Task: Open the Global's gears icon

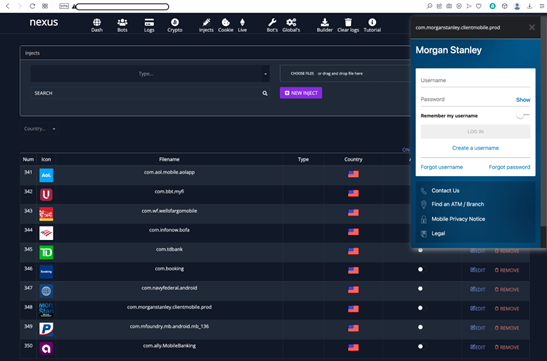Action: click(291, 22)
